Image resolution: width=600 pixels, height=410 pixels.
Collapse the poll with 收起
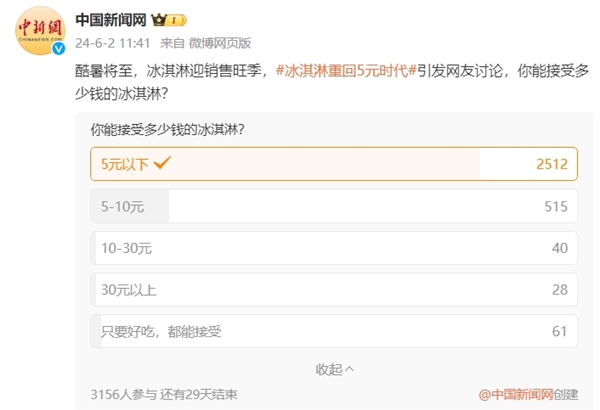coord(334,369)
